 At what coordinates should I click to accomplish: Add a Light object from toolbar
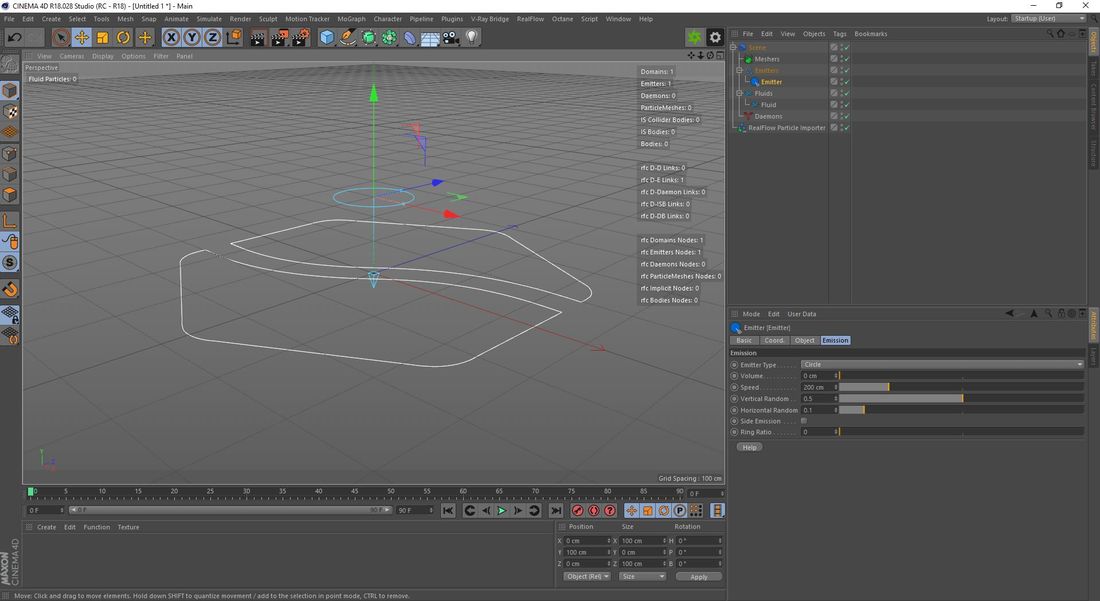point(472,37)
